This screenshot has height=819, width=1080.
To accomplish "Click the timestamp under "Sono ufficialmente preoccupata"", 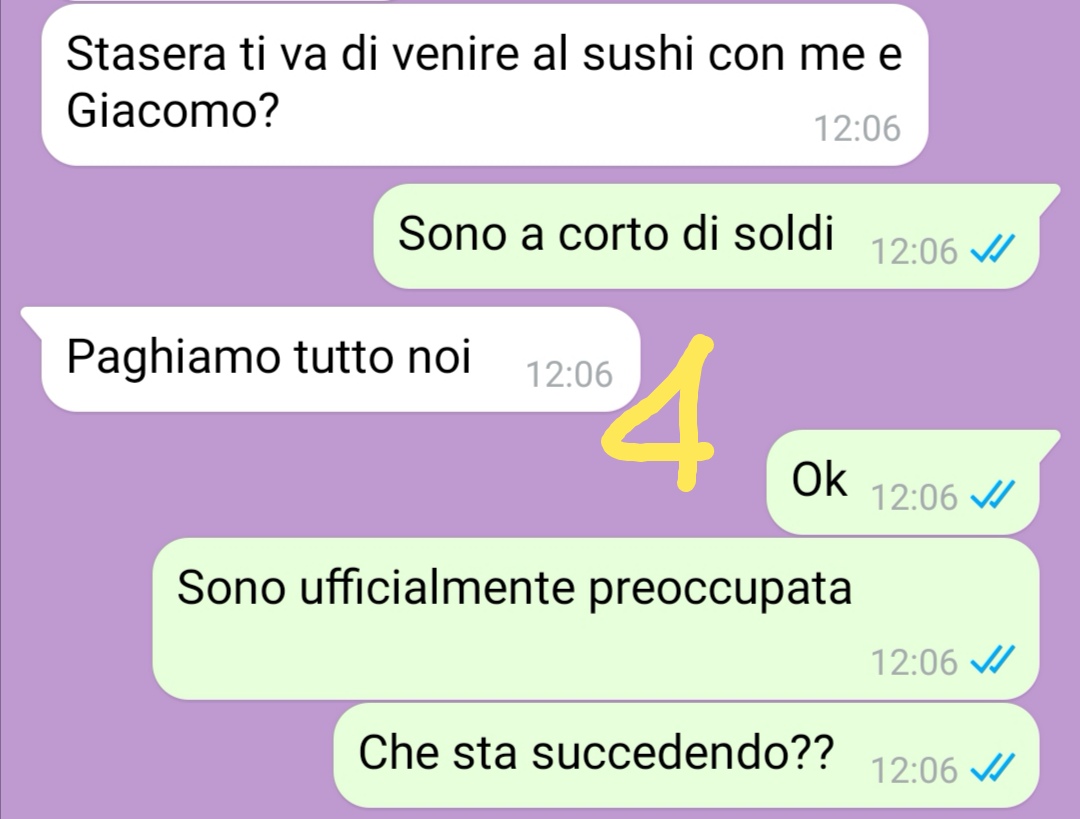I will coord(915,663).
